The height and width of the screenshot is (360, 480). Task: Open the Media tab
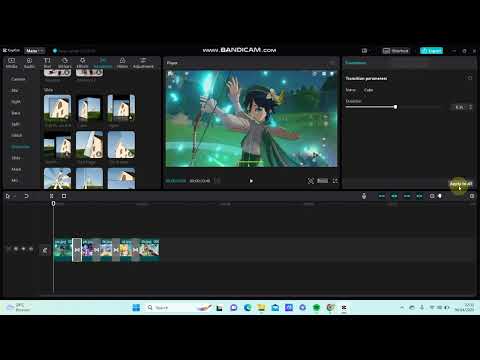tap(12, 63)
